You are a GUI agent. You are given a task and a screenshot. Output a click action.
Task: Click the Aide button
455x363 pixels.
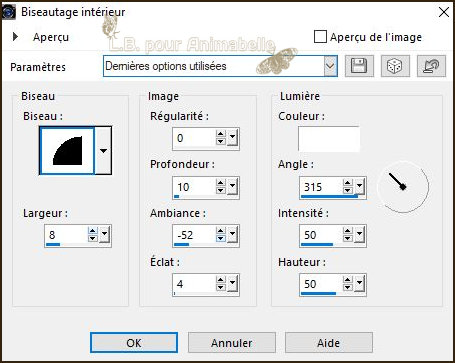pos(329,343)
